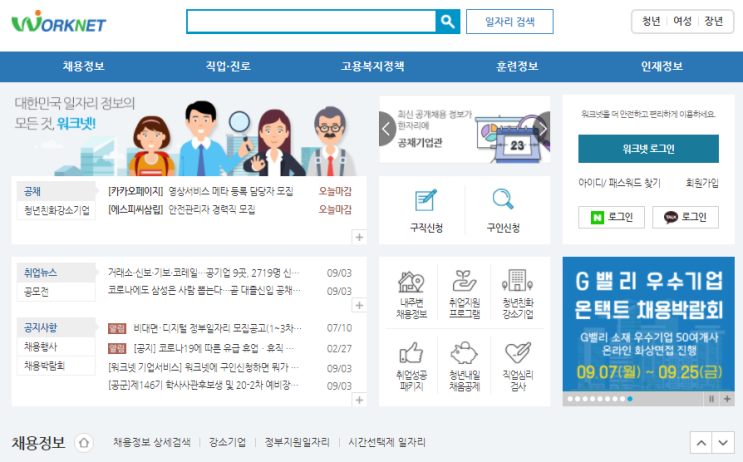The width and height of the screenshot is (743, 462).
Task: Click 구직신청 pencil icon
Action: pyautogui.click(x=426, y=200)
